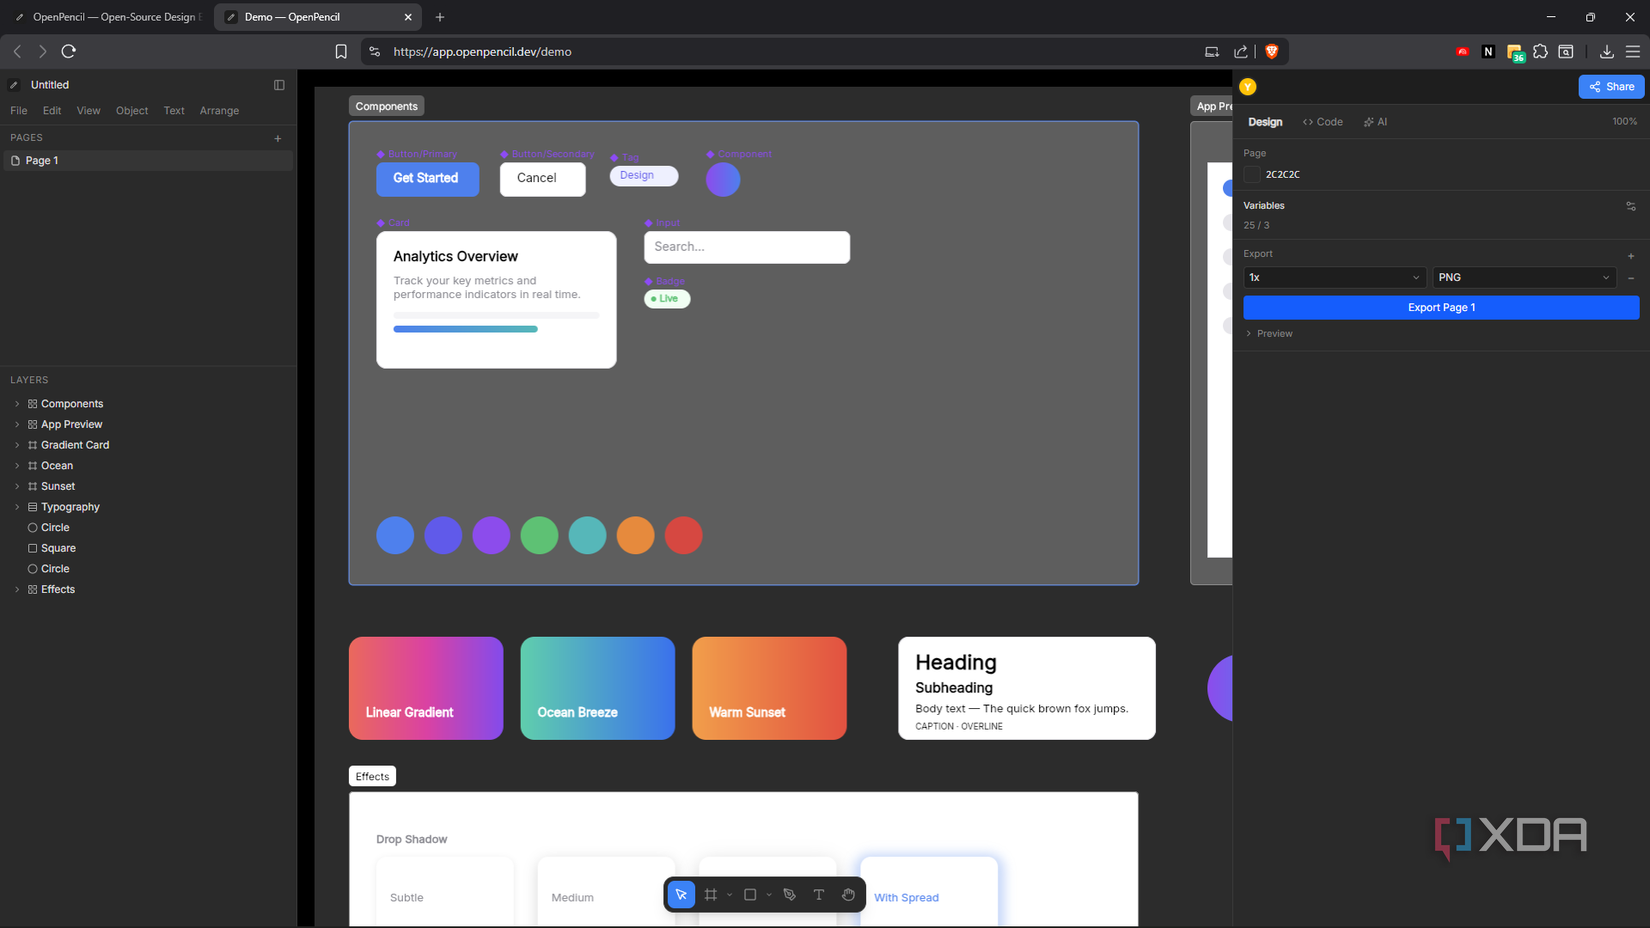Expand the Gradient Card layer

(x=17, y=445)
